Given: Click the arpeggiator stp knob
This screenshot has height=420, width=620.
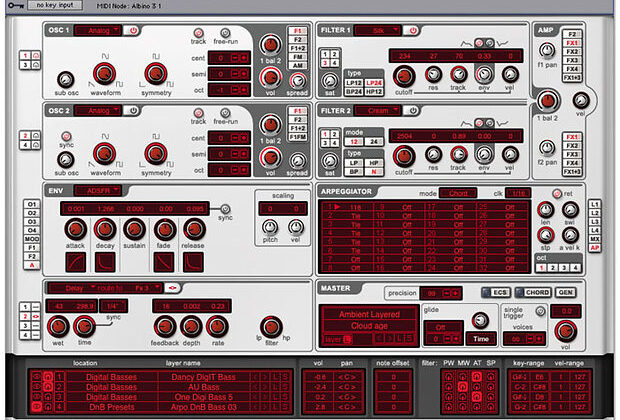Looking at the screenshot, I should point(545,235).
